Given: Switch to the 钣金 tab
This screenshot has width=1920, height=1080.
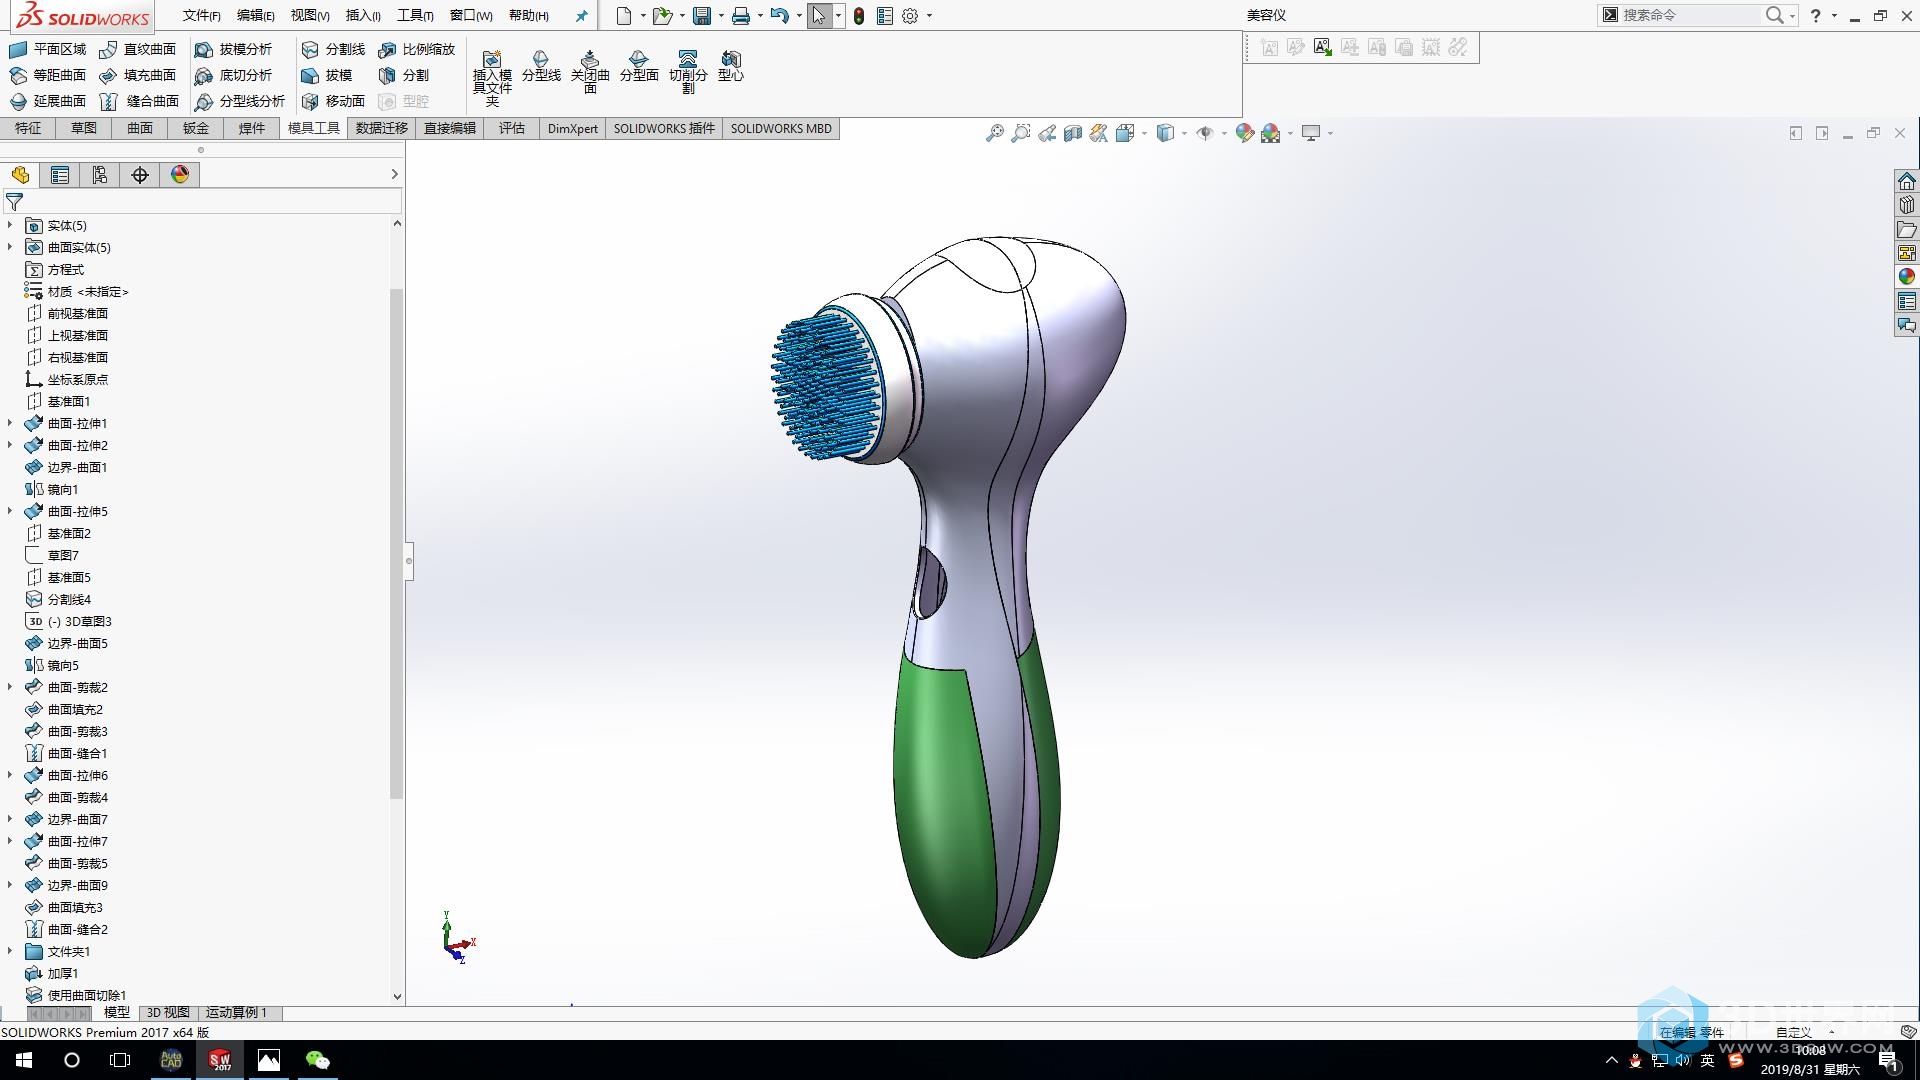Looking at the screenshot, I should pyautogui.click(x=196, y=128).
